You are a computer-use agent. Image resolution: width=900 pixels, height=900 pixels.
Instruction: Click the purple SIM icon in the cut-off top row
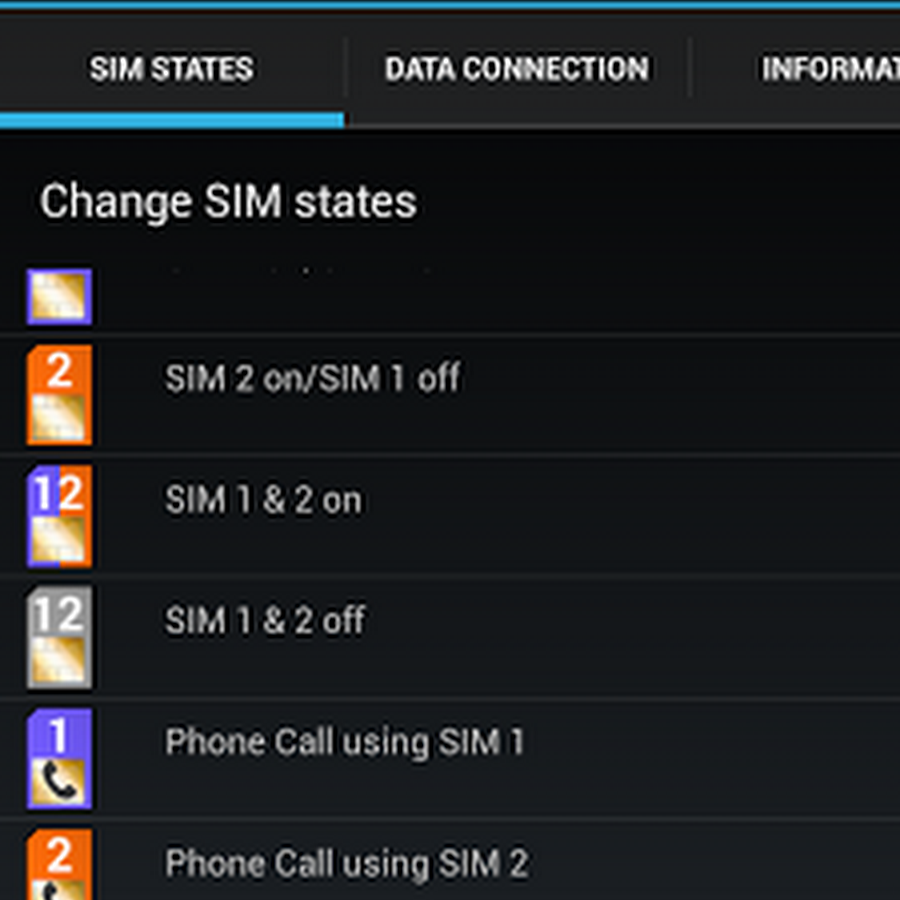click(x=59, y=297)
